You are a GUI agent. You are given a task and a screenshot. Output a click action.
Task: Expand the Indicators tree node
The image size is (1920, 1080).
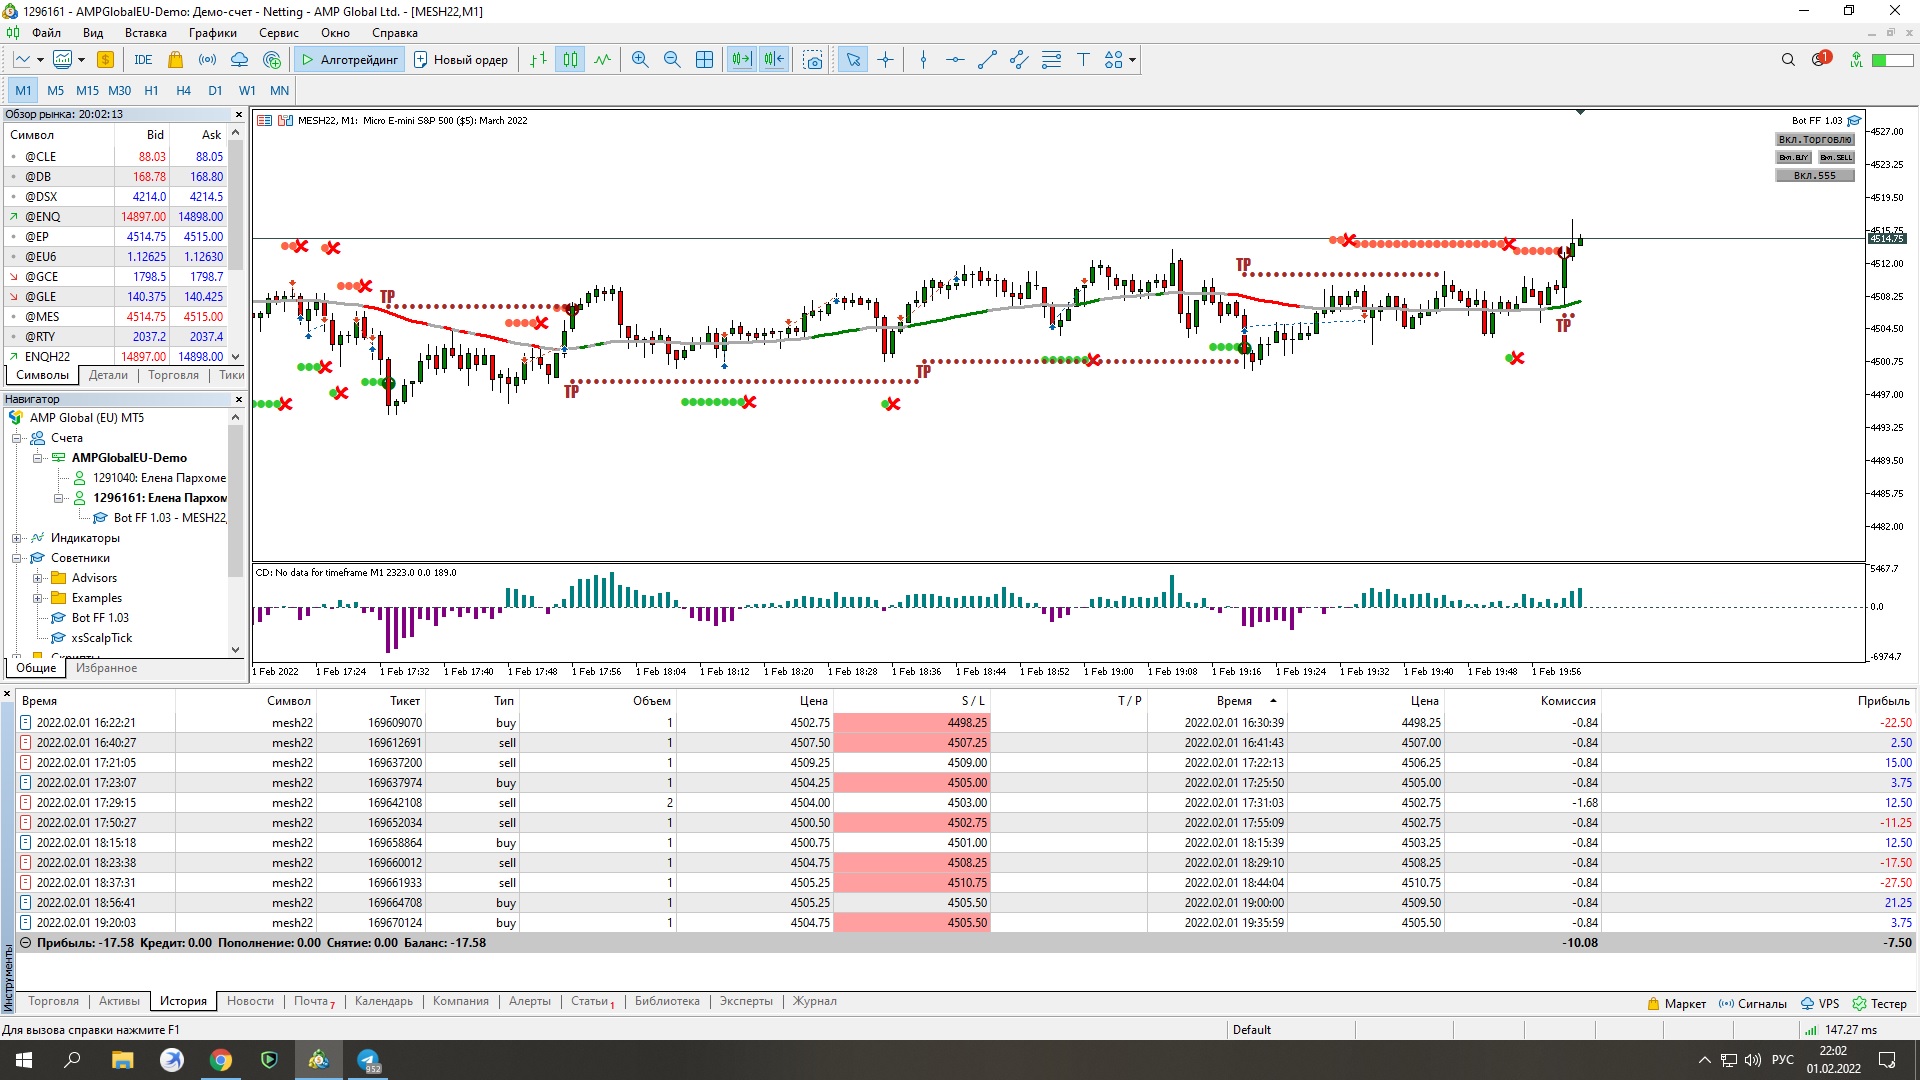click(17, 538)
